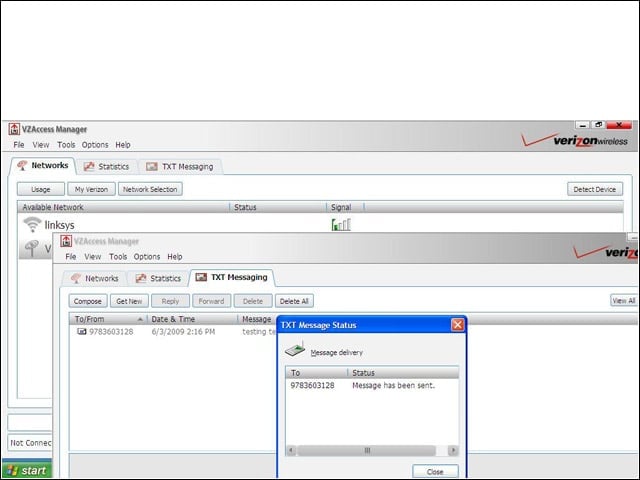Click the Detect Device button
This screenshot has width=640, height=480.
coord(595,189)
